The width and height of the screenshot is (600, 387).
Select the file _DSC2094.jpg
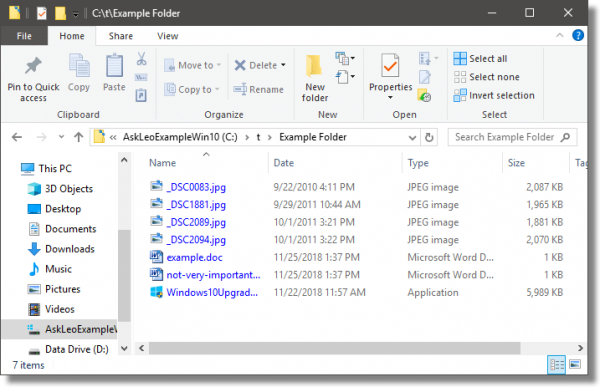pos(196,240)
